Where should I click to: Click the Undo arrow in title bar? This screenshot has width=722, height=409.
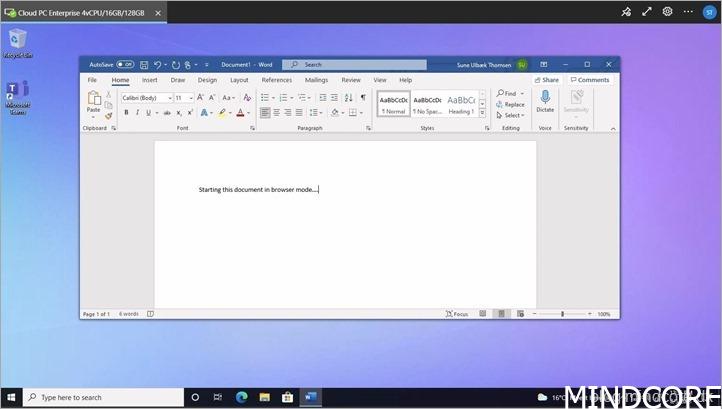pyautogui.click(x=158, y=65)
